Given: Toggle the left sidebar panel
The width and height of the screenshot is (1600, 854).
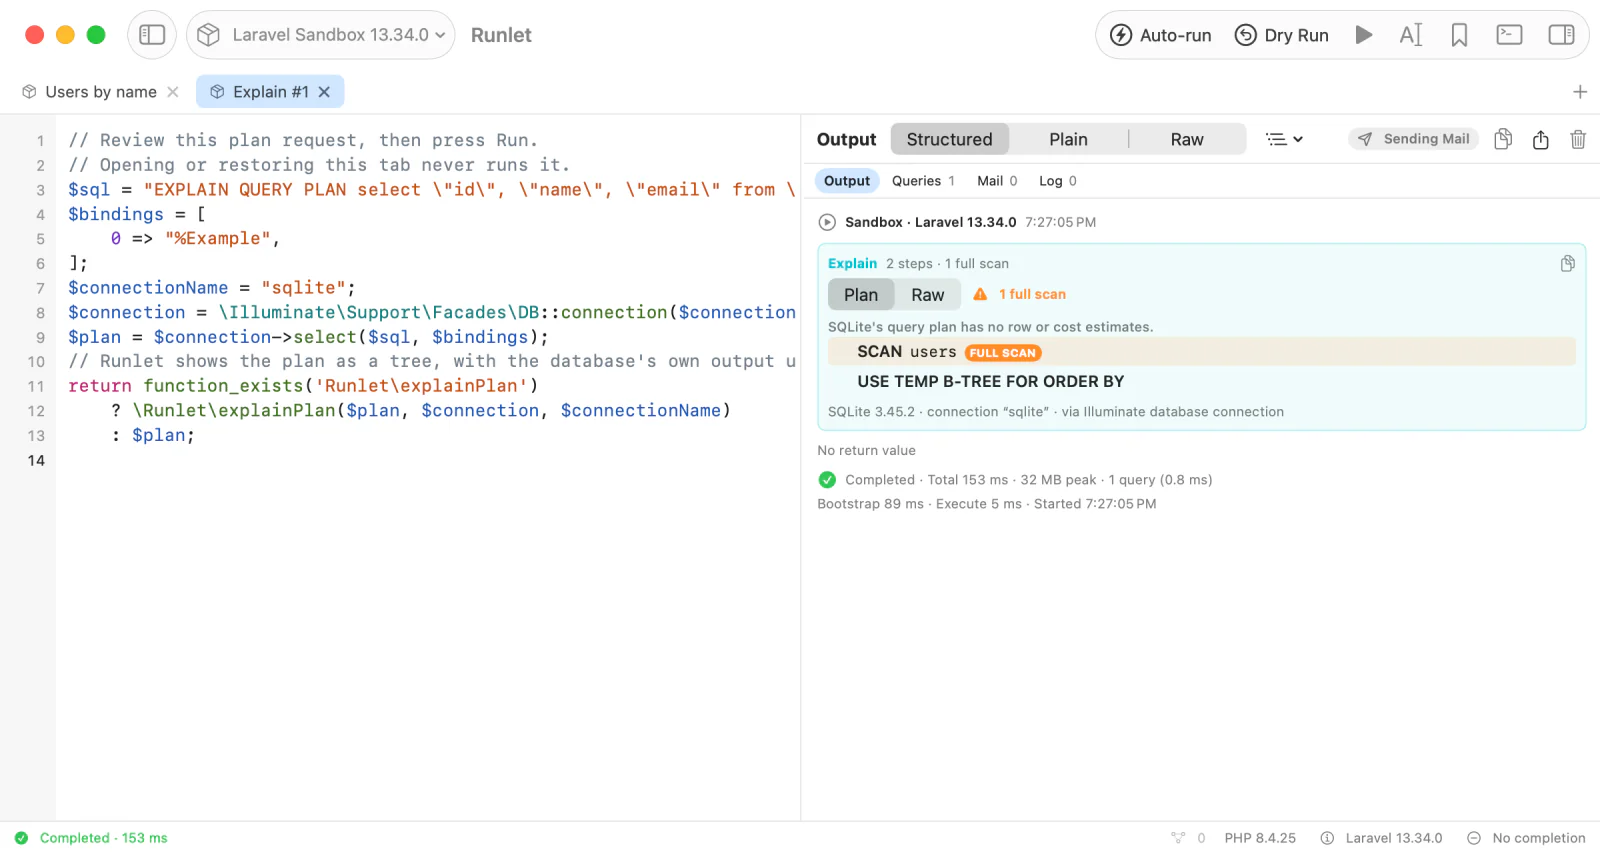Looking at the screenshot, I should 152,35.
